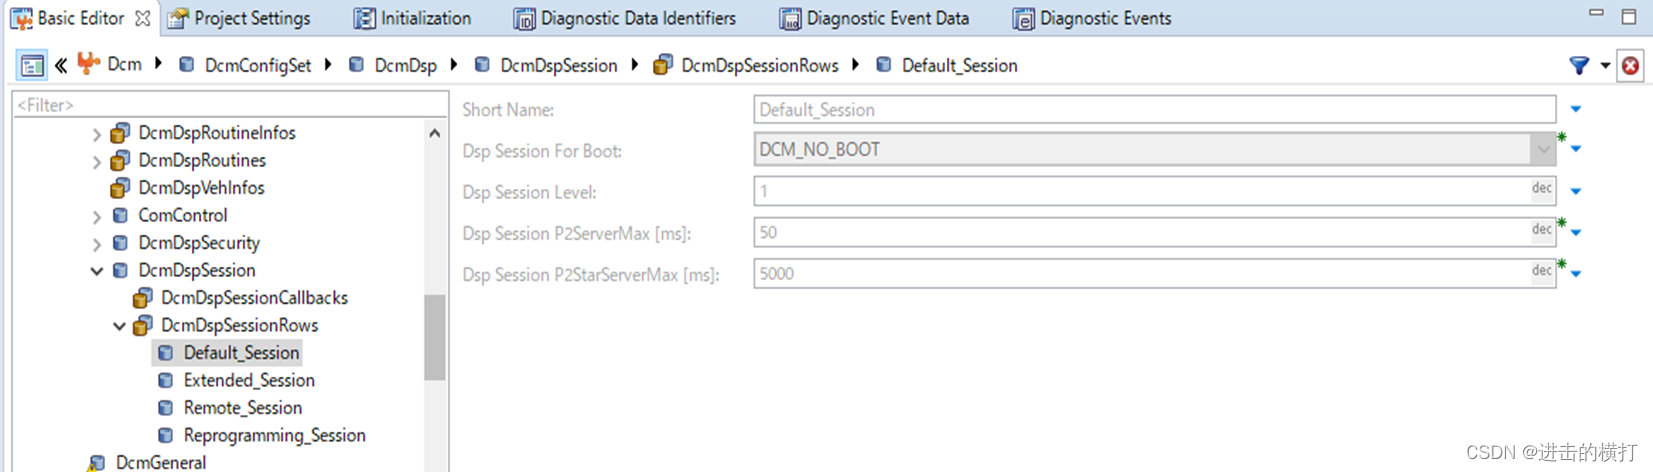Viewport: 1653px width, 472px height.
Task: Open the Diagnostic Data Identifiers tab
Action: click(625, 18)
